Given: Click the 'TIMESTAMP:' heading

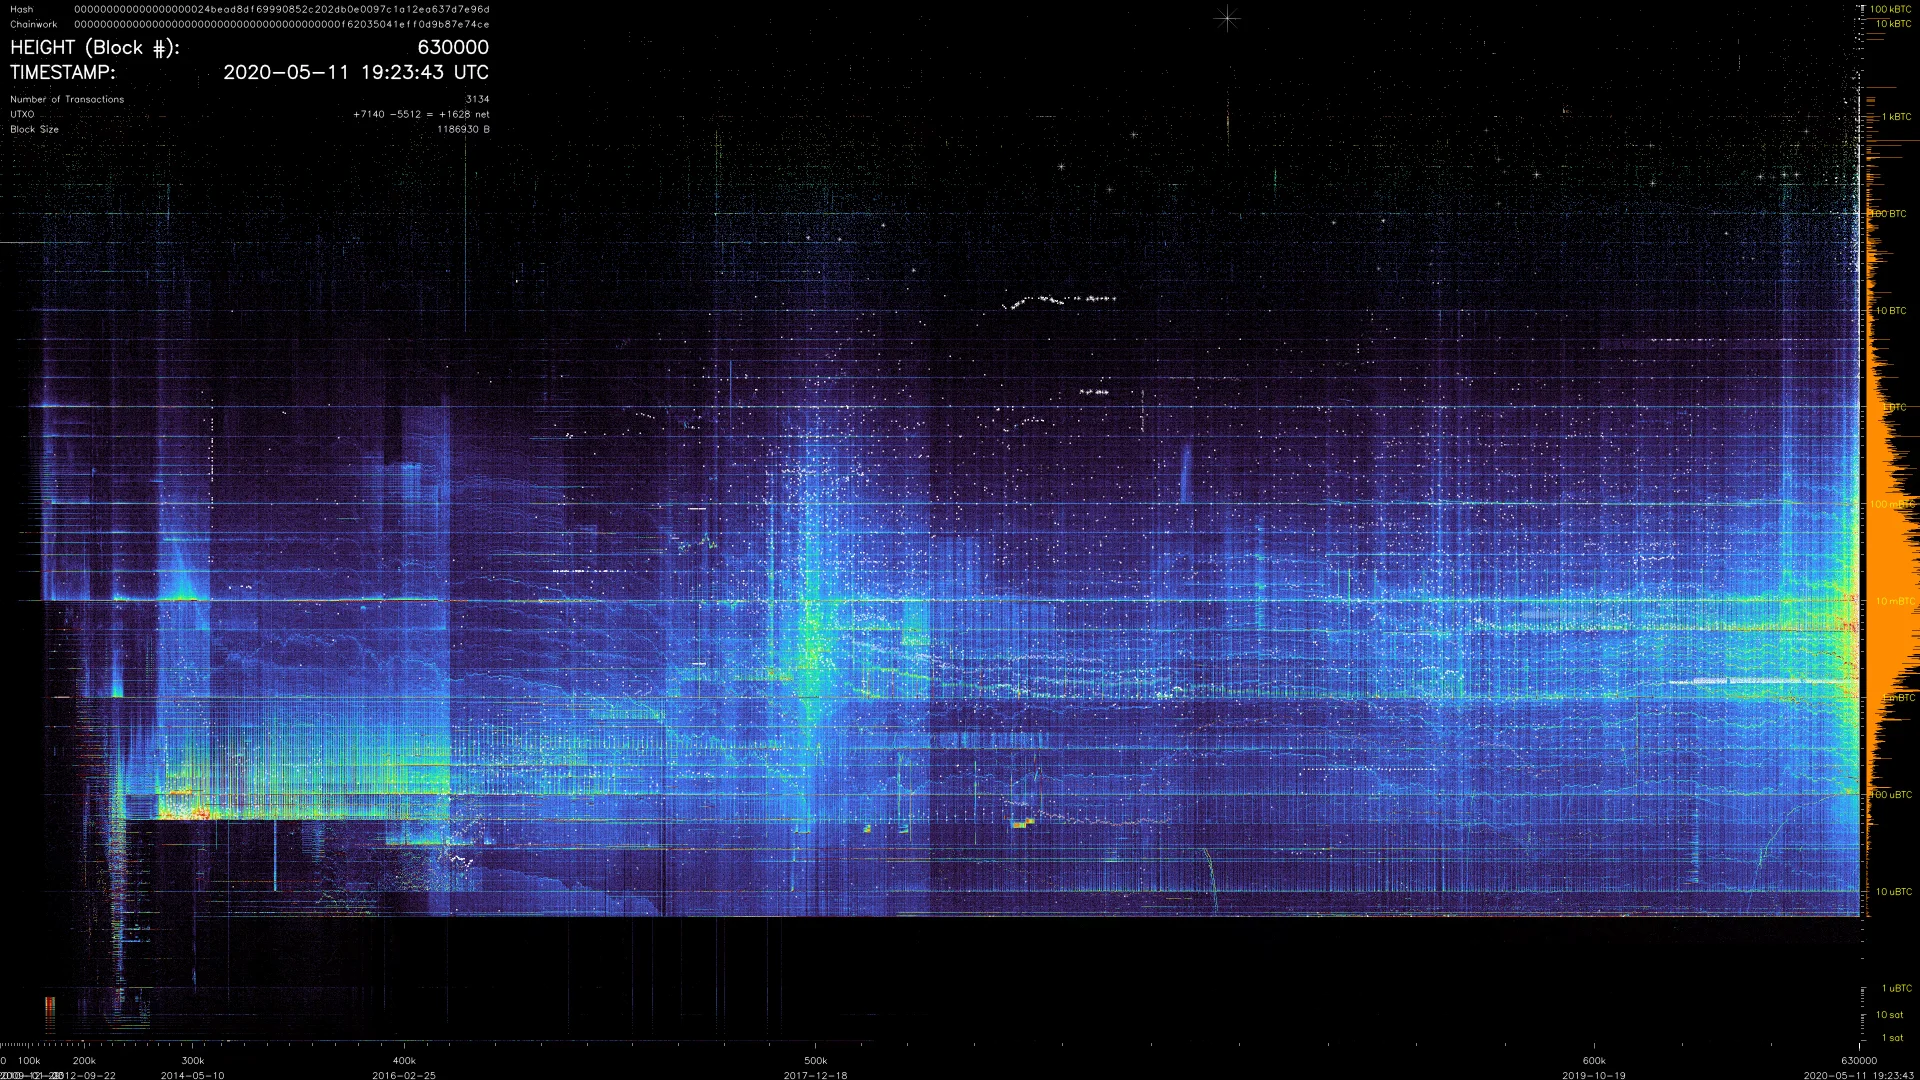Looking at the screenshot, I should [x=63, y=72].
